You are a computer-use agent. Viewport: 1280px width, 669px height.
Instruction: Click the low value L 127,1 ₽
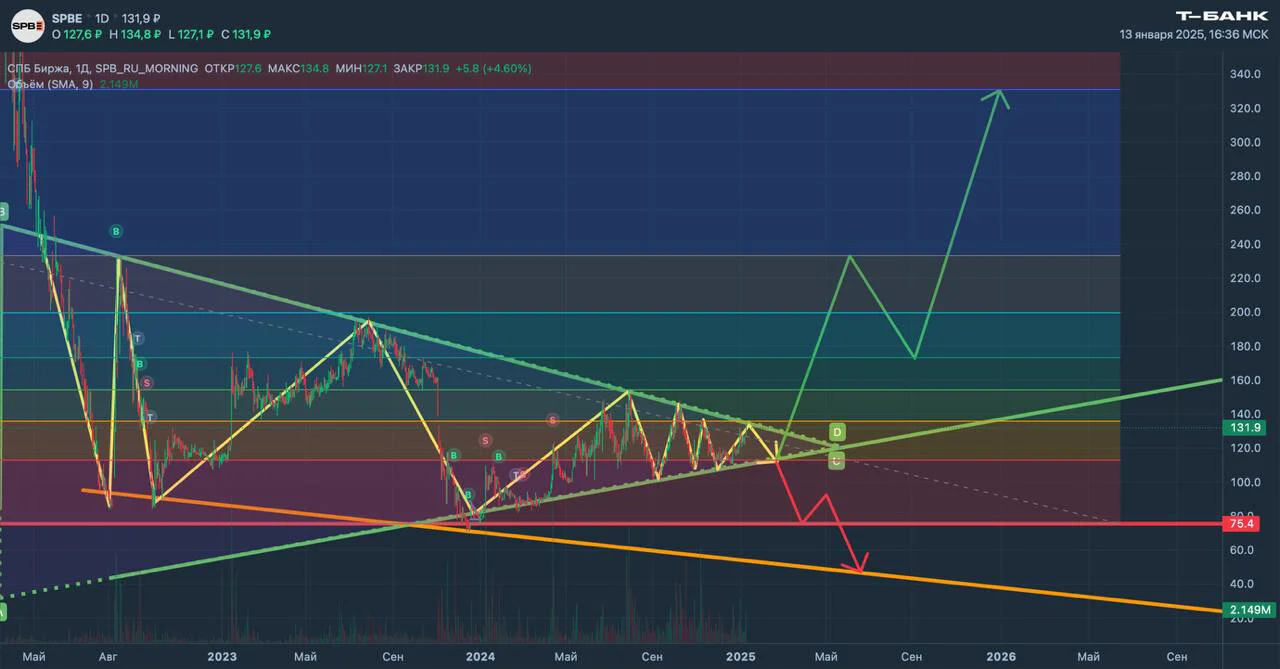(x=190, y=35)
